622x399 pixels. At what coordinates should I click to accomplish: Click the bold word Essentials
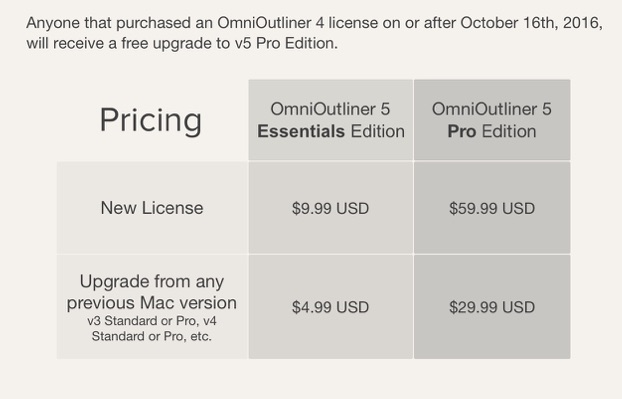click(x=301, y=131)
